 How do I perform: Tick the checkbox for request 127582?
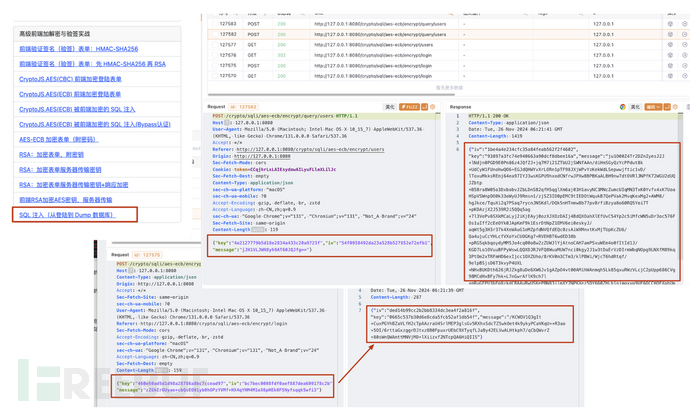pyautogui.click(x=215, y=34)
